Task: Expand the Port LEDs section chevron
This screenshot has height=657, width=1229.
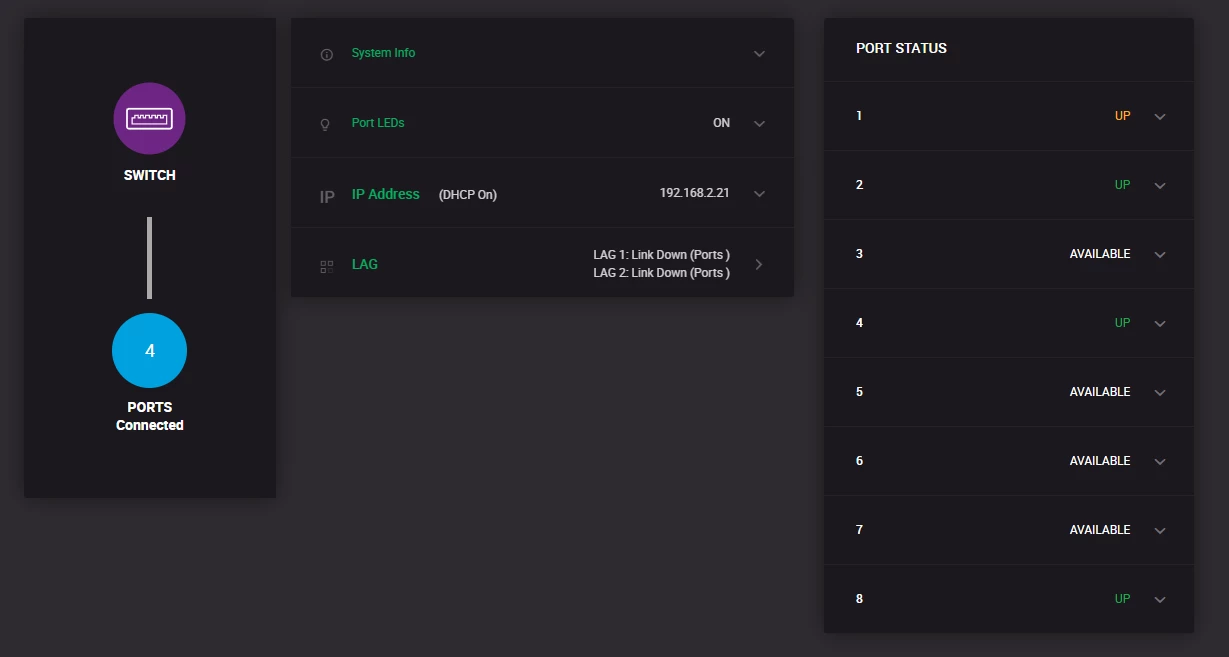Action: click(759, 124)
